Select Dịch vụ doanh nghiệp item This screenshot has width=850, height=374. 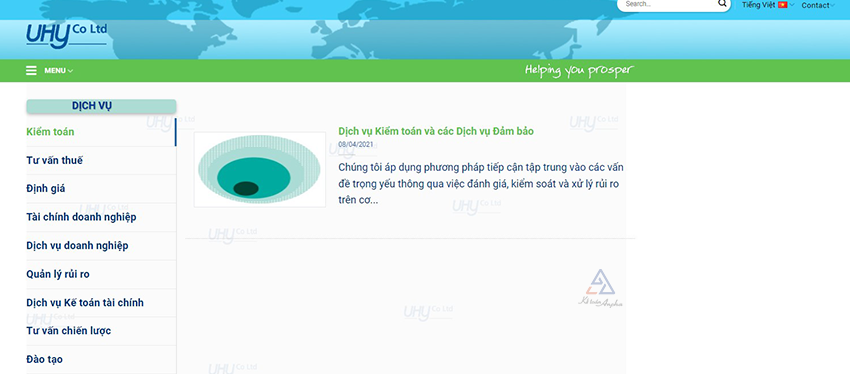click(x=77, y=246)
